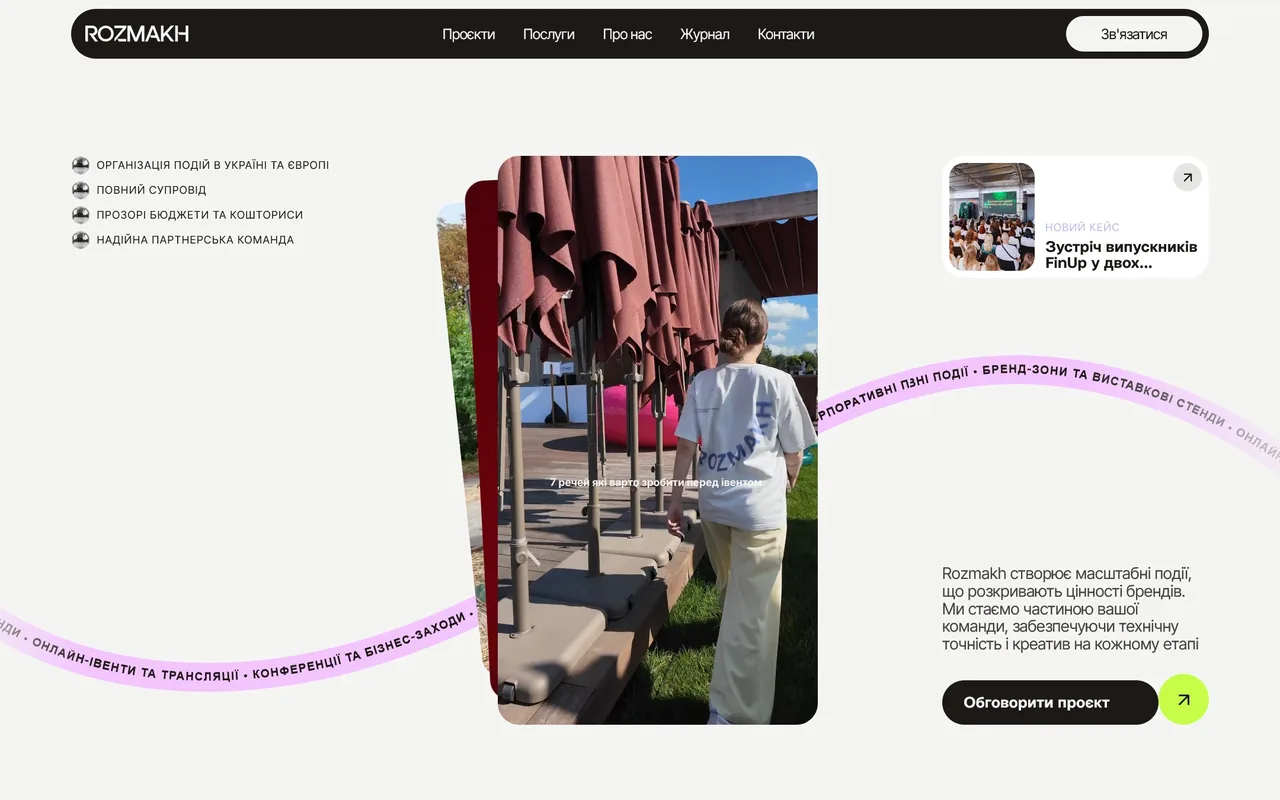Click ОРГАНІЗАЦІЯ ПОДІЙ В УКРАЇНІ ТА ЄВРОПІ text
This screenshot has width=1280, height=800.
(x=213, y=165)
